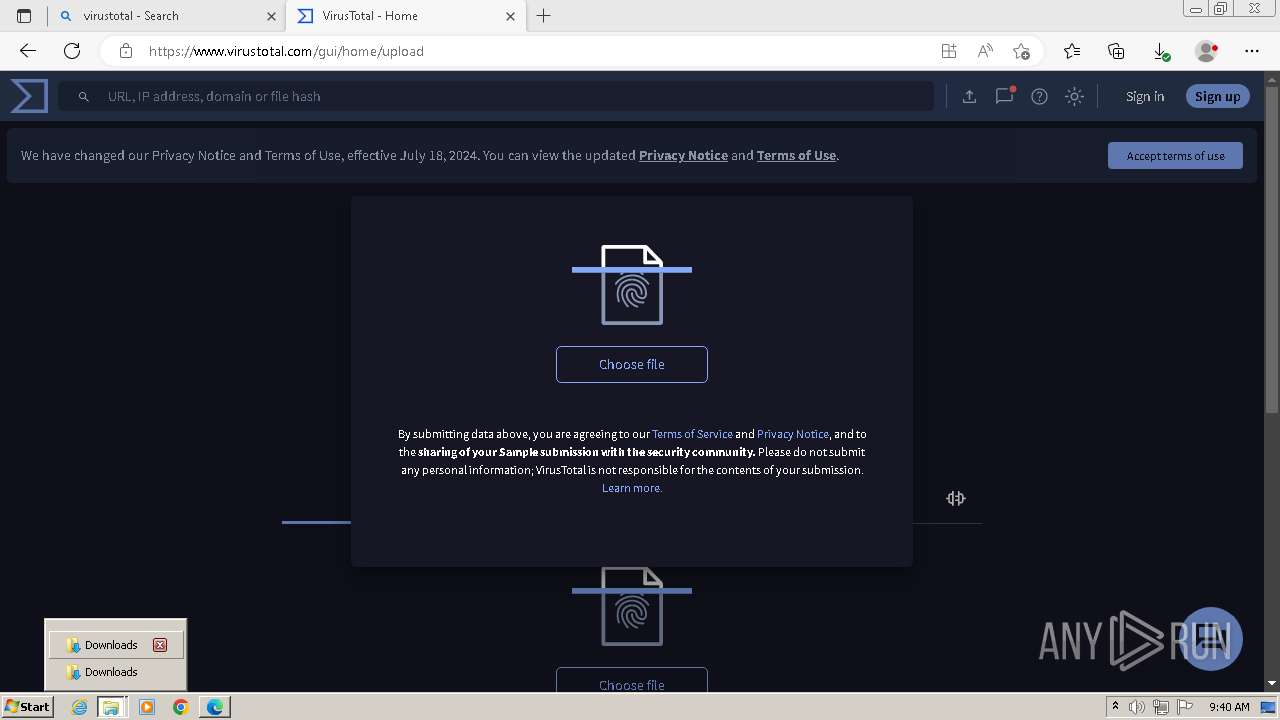Click the Learn more link

632,488
